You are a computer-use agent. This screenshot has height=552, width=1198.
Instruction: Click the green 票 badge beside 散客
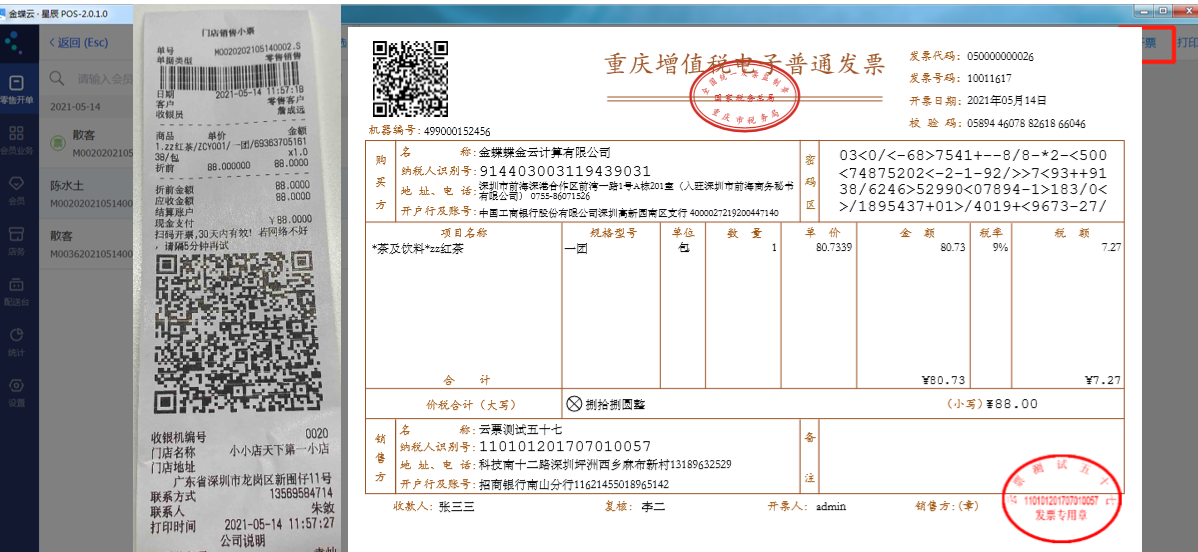(57, 141)
